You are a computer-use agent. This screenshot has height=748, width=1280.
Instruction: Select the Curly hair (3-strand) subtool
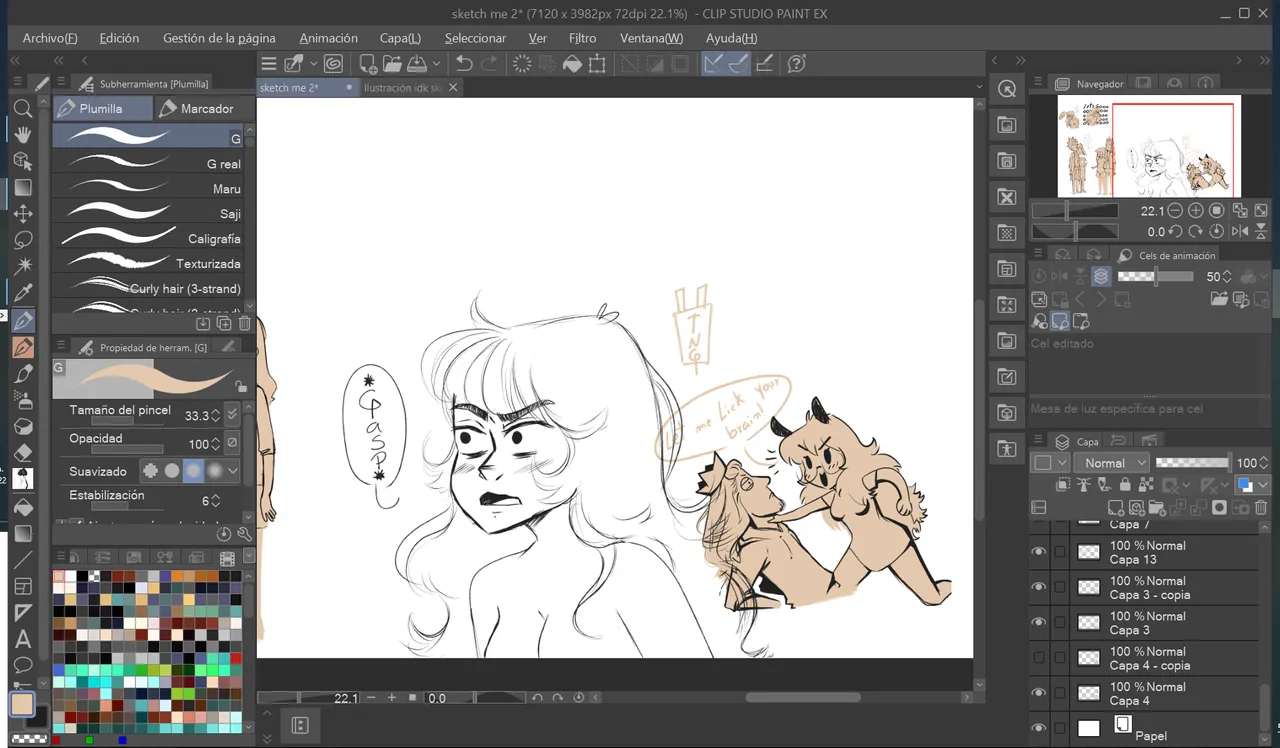pos(150,288)
